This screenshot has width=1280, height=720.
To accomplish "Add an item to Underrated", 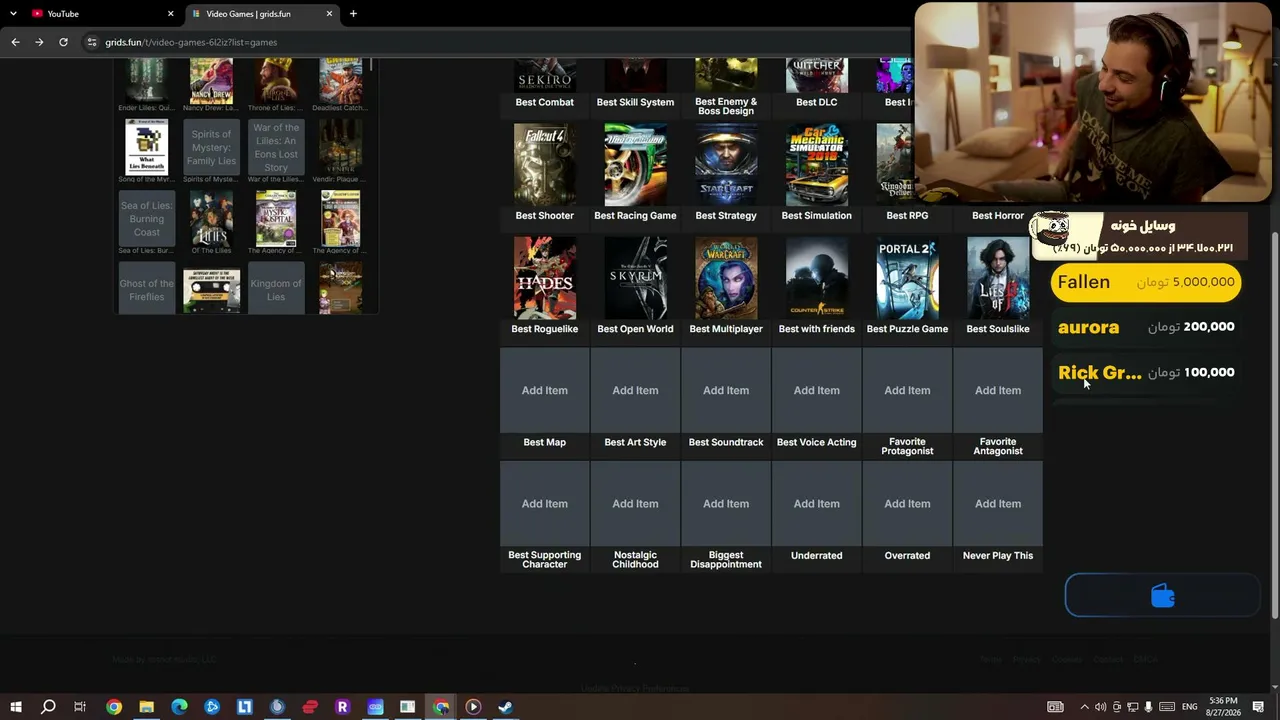I will pos(816,503).
